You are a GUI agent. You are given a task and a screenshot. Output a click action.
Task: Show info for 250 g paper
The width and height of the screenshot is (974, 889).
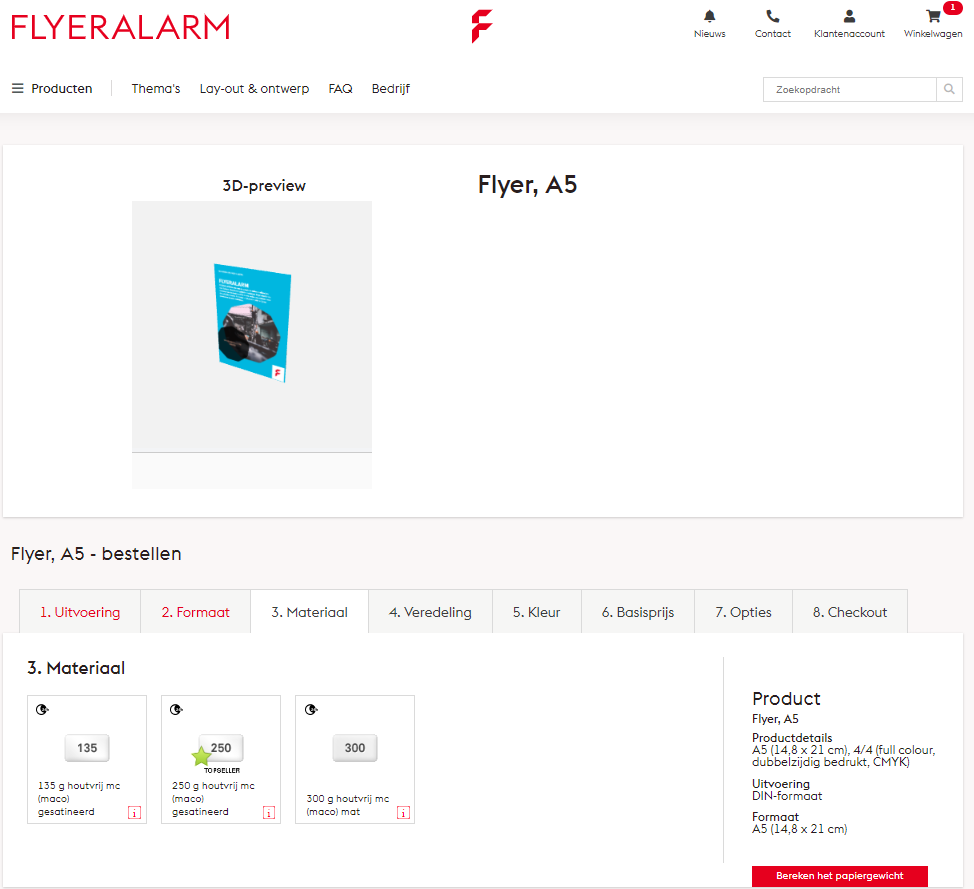(268, 813)
